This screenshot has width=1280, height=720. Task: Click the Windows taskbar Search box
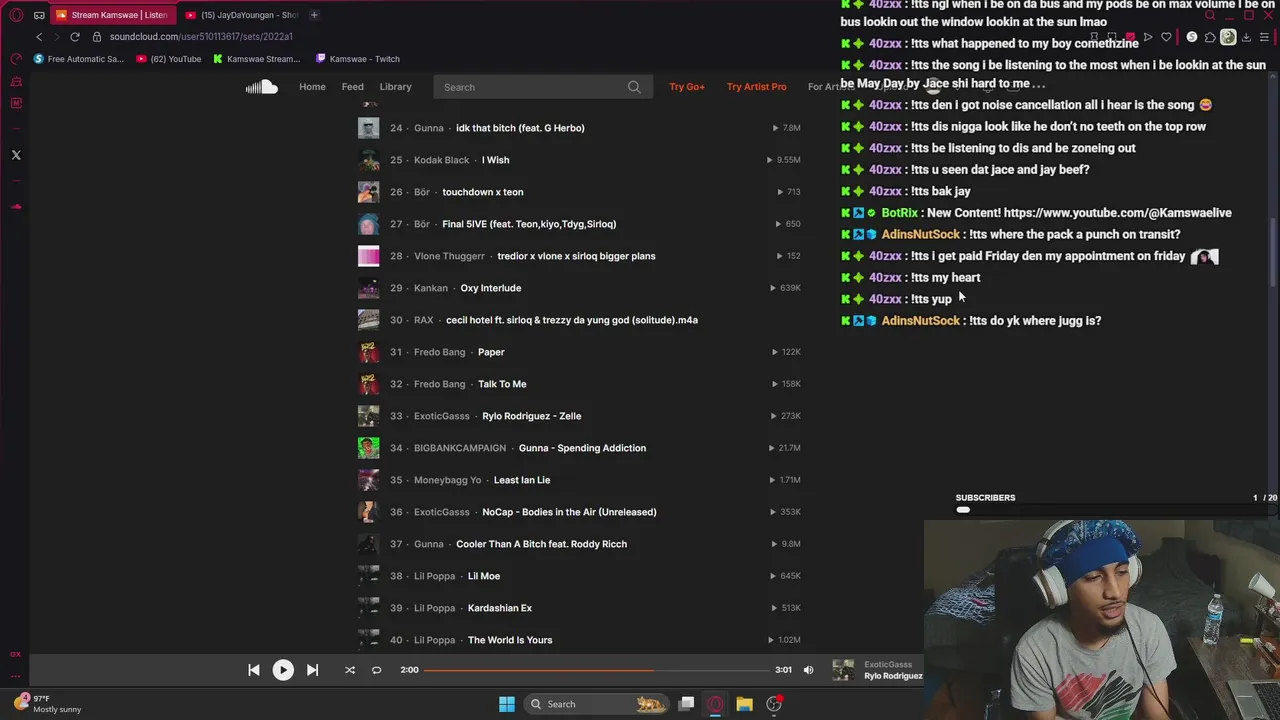[x=598, y=704]
